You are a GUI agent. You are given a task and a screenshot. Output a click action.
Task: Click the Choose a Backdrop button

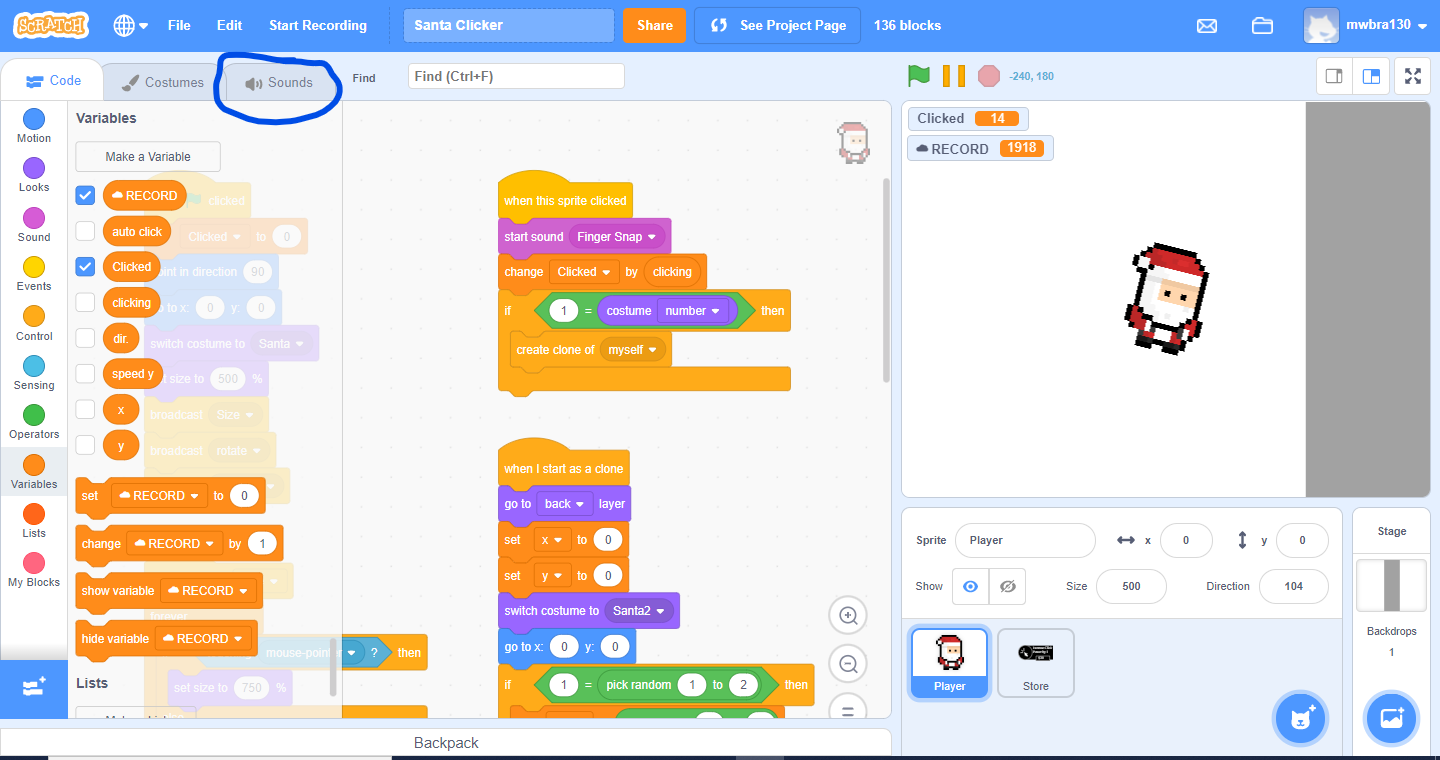1391,718
